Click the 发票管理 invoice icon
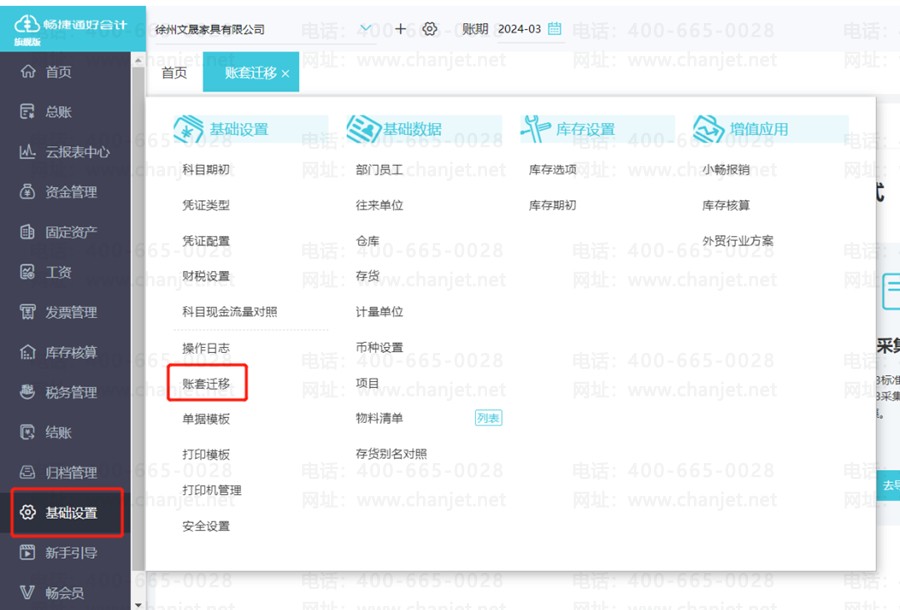Screen dimensions: 900x610 point(28,312)
